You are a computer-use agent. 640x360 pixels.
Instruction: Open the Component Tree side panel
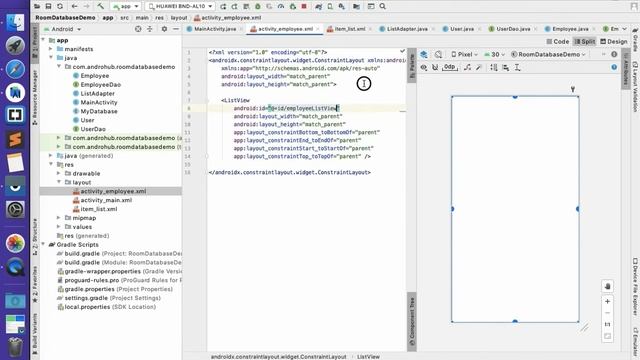(x=412, y=321)
